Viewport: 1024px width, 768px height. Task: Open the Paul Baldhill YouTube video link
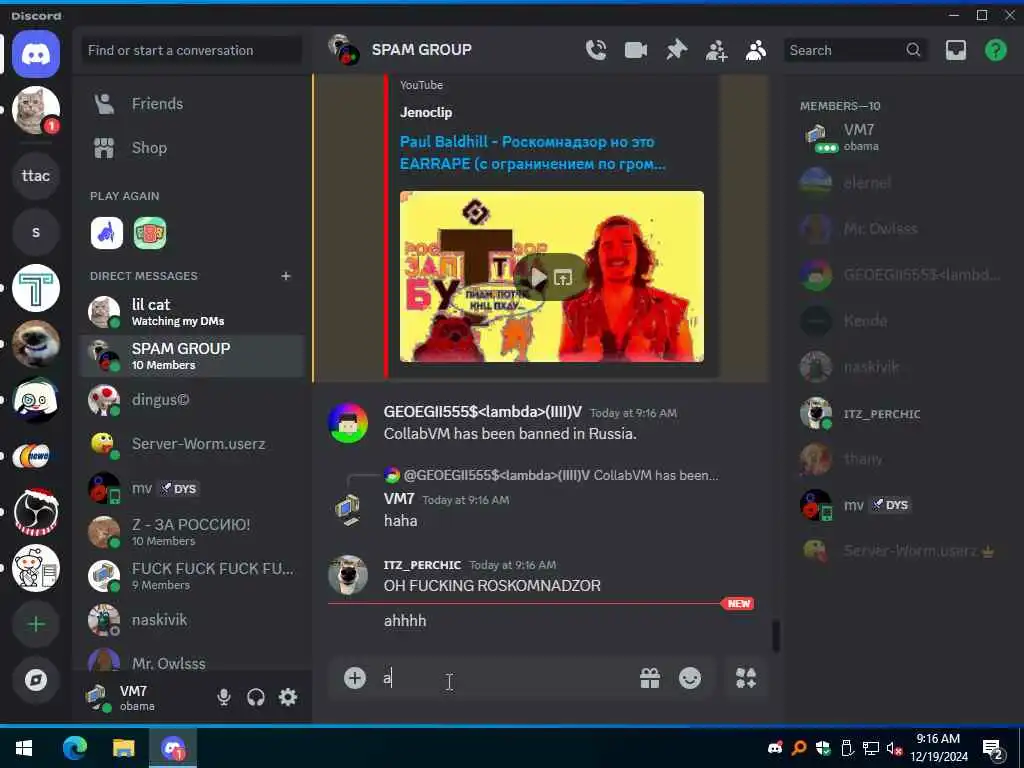pos(532,153)
